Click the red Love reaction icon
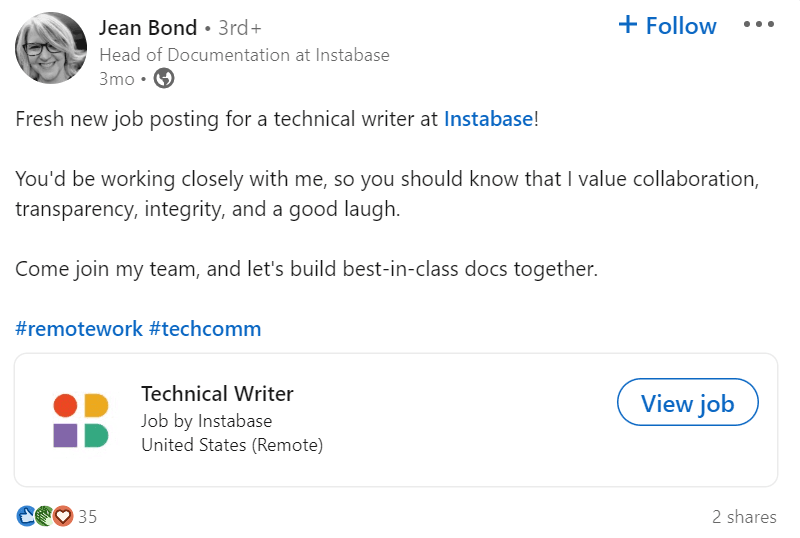The image size is (800, 538). [62, 516]
